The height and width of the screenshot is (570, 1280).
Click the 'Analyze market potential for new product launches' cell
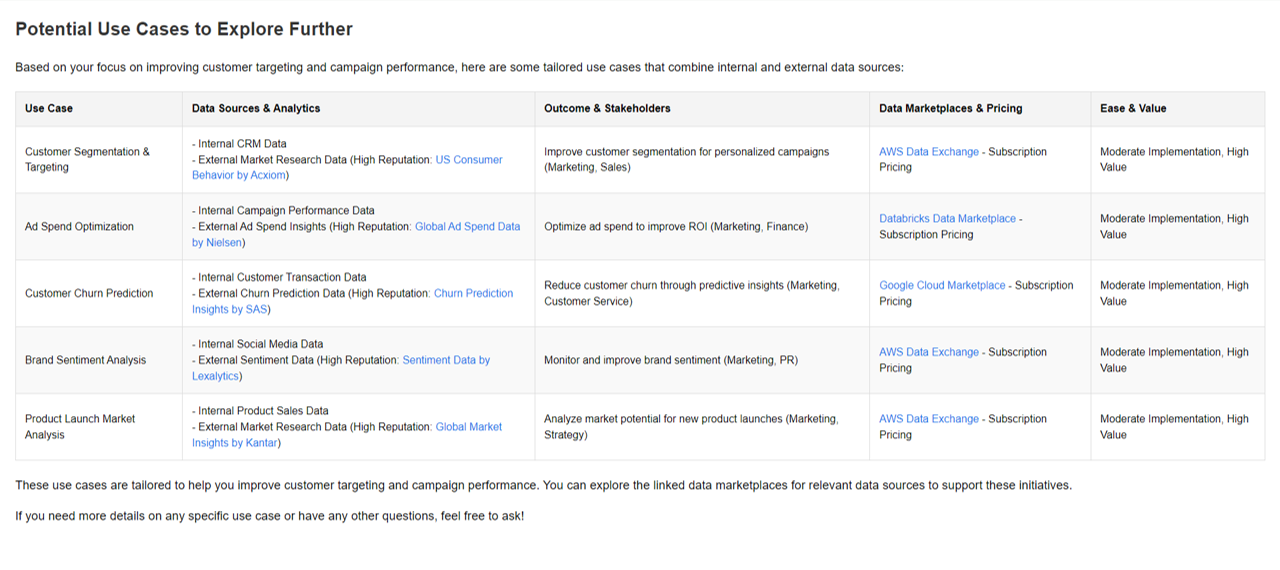(x=702, y=427)
